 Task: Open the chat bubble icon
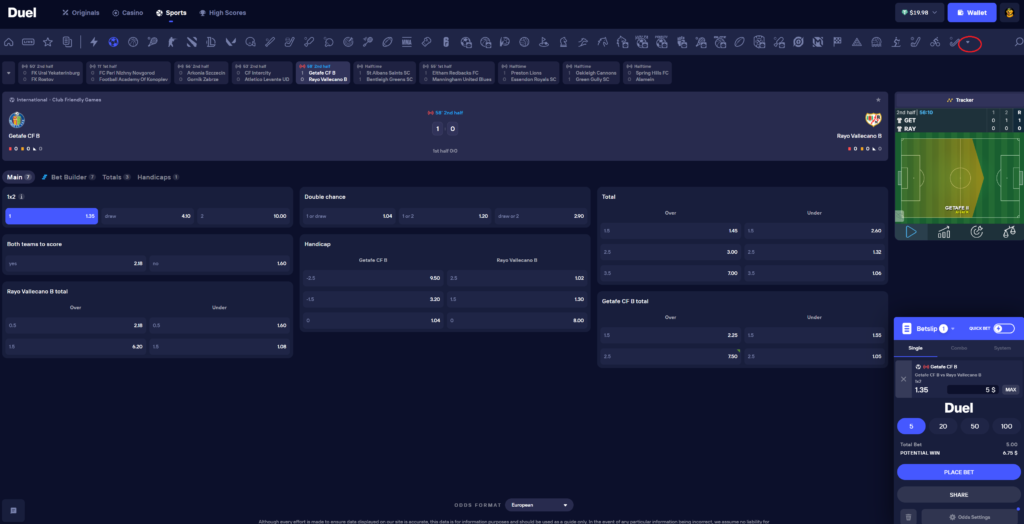pos(13,510)
